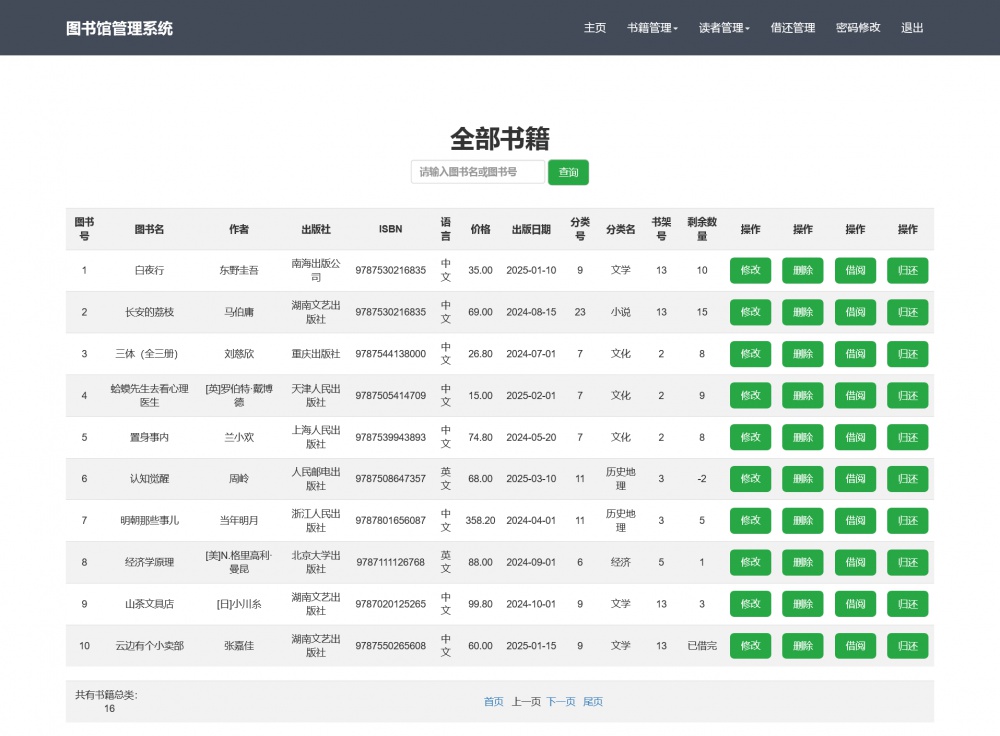Return the book 置身事内
This screenshot has width=1000, height=736.
(x=907, y=437)
